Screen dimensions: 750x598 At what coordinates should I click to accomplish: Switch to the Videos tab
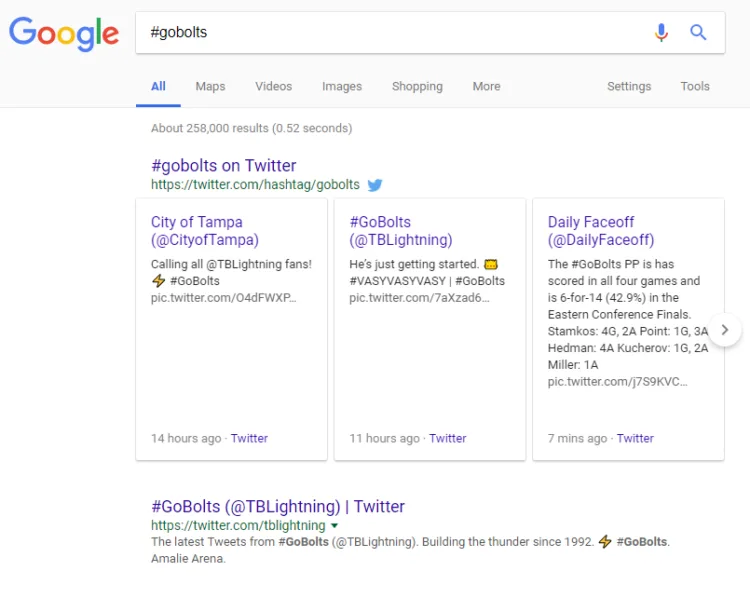[274, 87]
